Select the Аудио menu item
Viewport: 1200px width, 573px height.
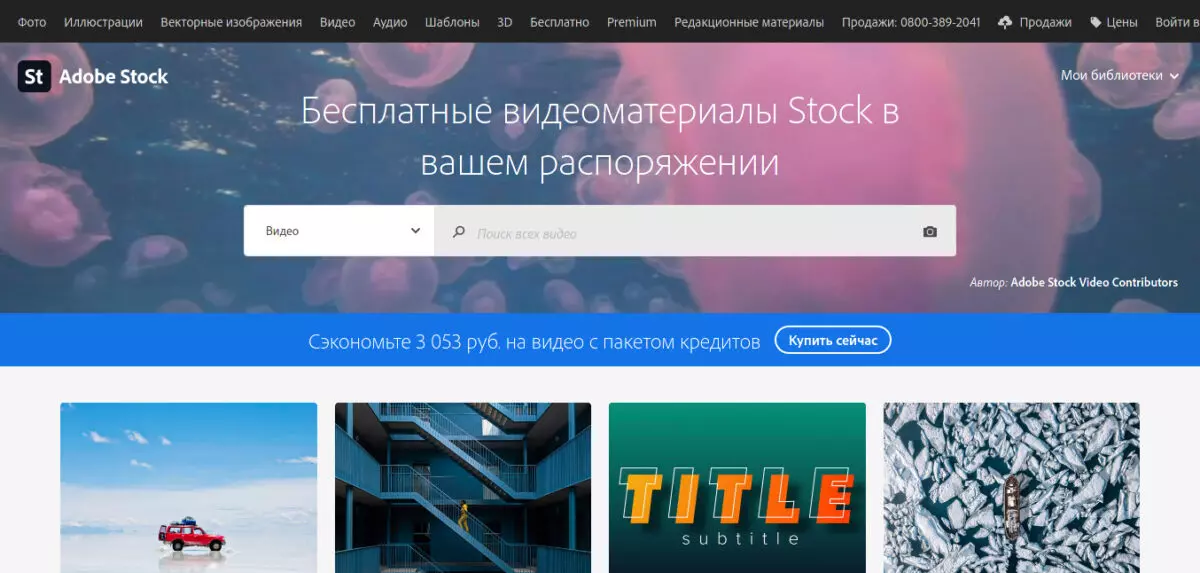390,22
